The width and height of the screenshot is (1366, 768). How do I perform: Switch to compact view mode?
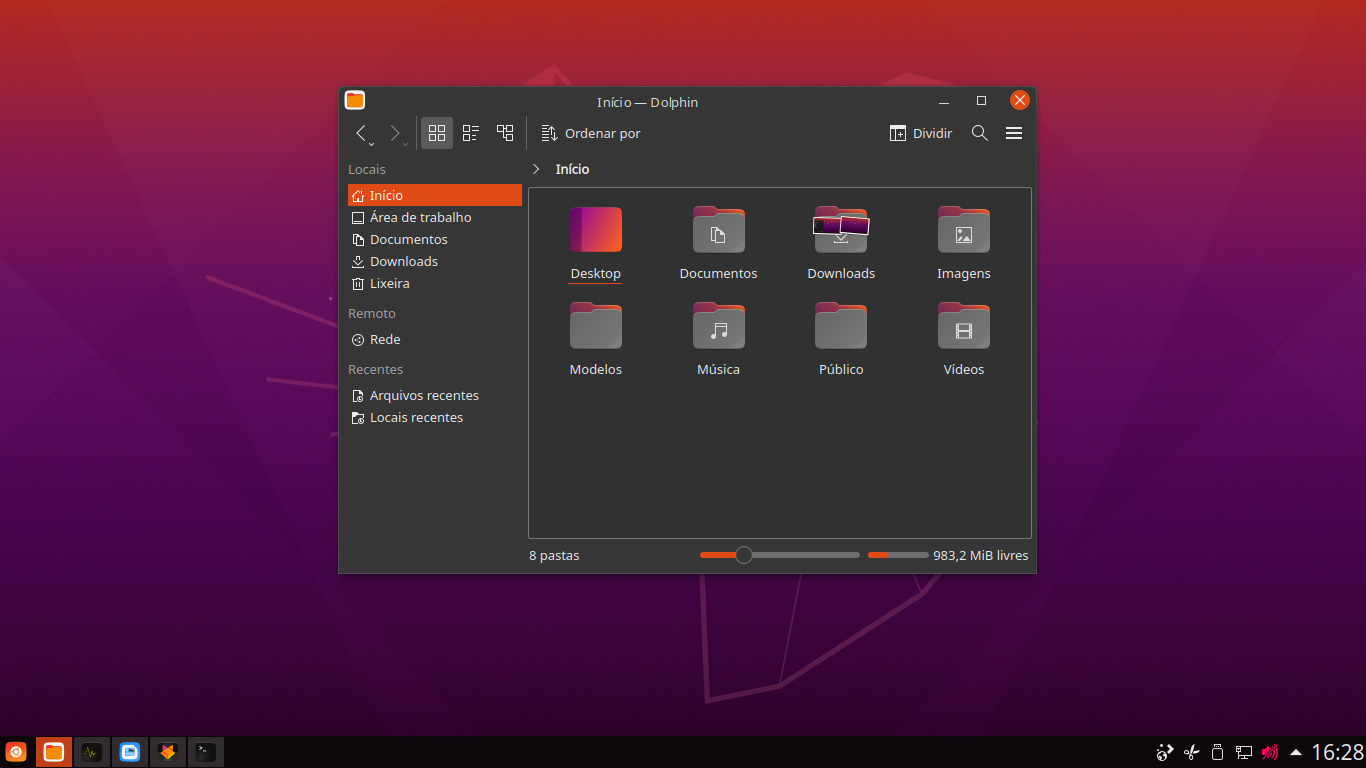point(471,133)
